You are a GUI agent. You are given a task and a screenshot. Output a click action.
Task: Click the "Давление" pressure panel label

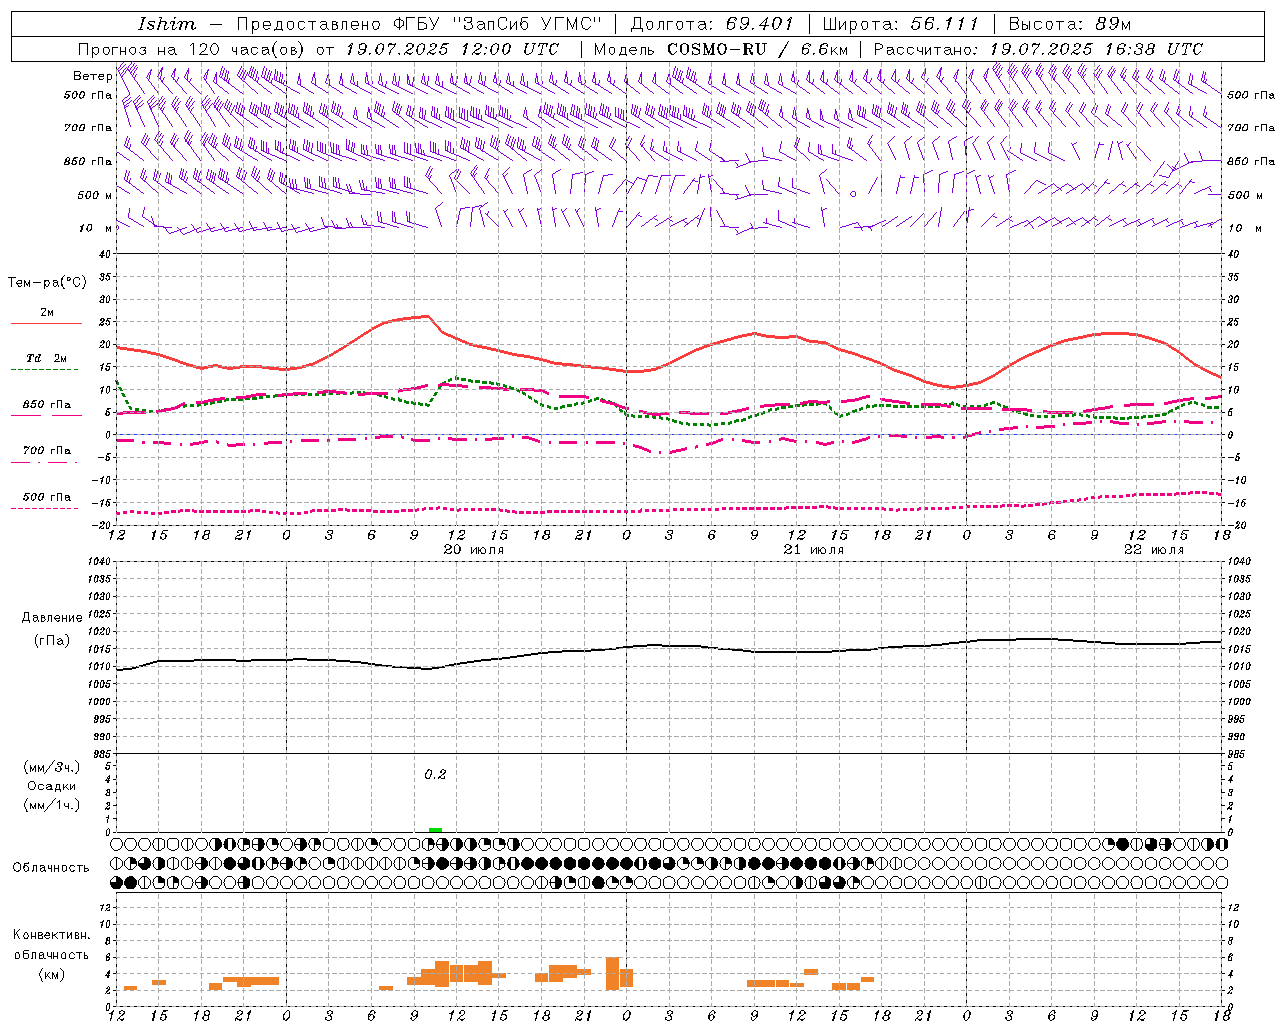52,618
